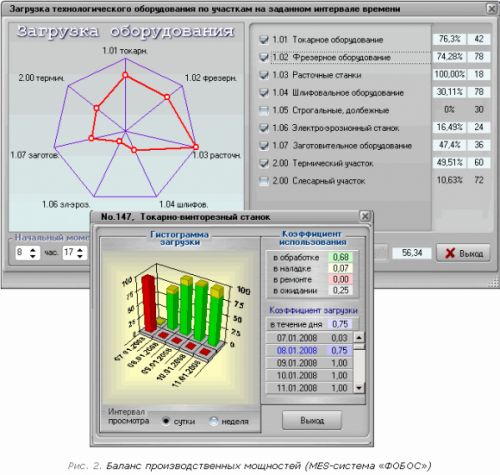
Task: Click the total value field 56,34
Action: pyautogui.click(x=412, y=253)
